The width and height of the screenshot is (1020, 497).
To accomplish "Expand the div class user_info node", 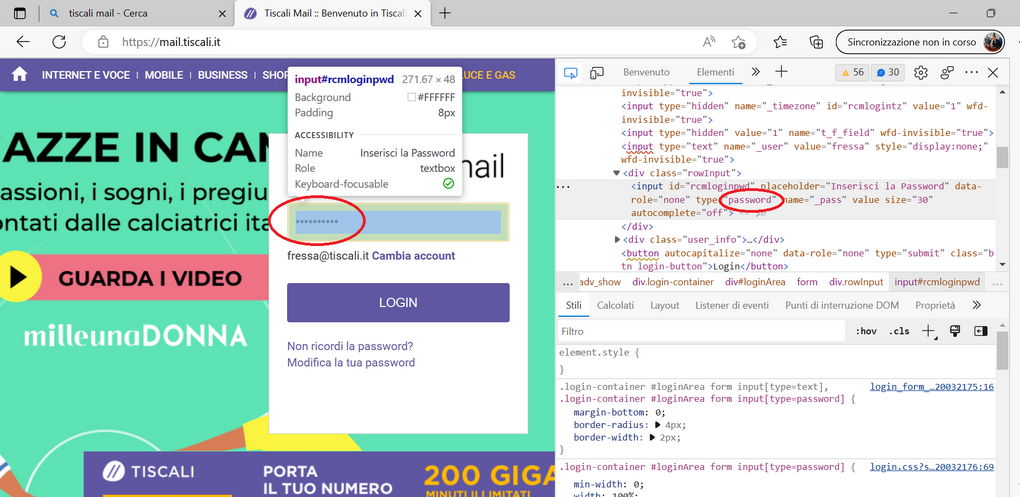I will point(617,239).
